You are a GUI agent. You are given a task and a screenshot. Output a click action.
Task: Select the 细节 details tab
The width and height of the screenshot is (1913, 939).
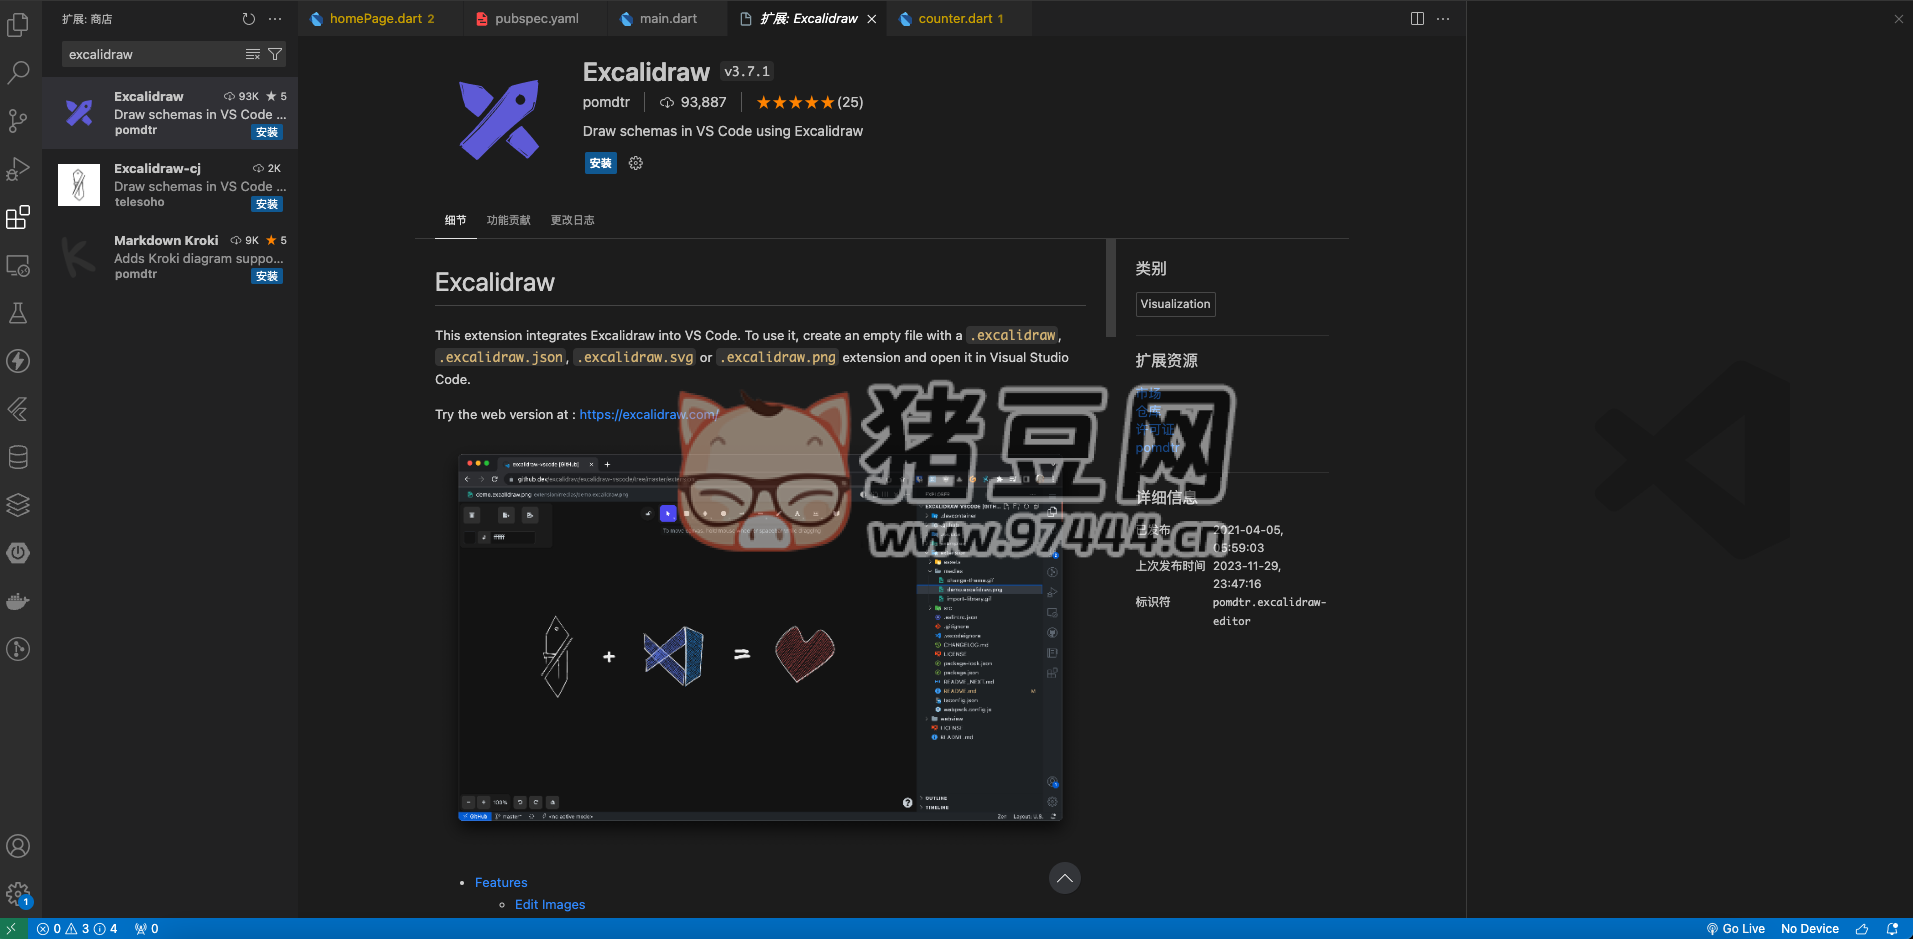coord(455,220)
